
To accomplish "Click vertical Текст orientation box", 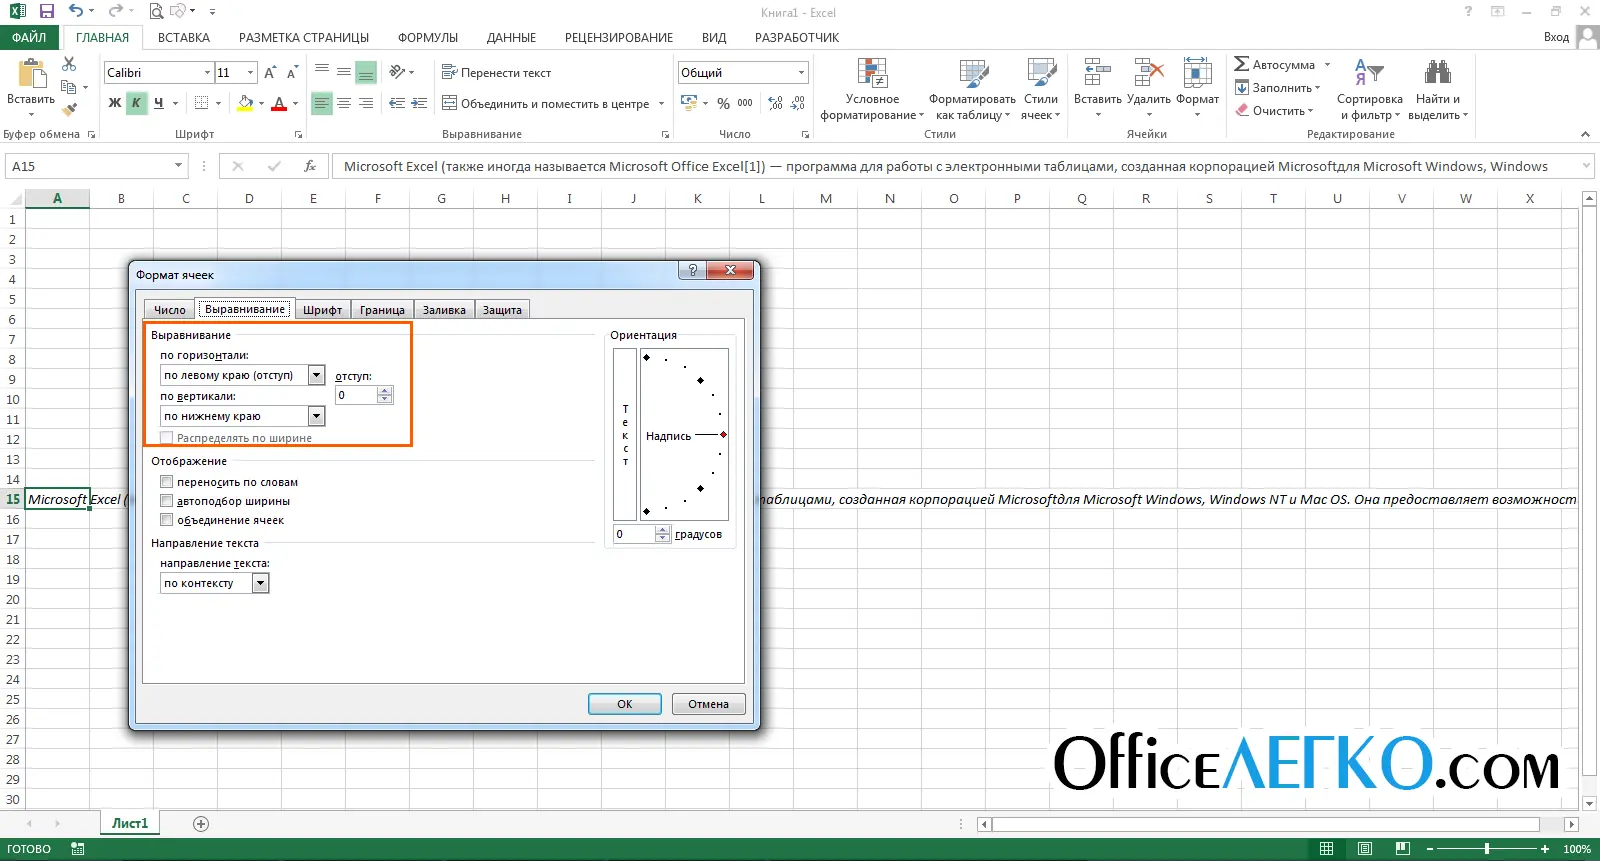I will tap(625, 434).
